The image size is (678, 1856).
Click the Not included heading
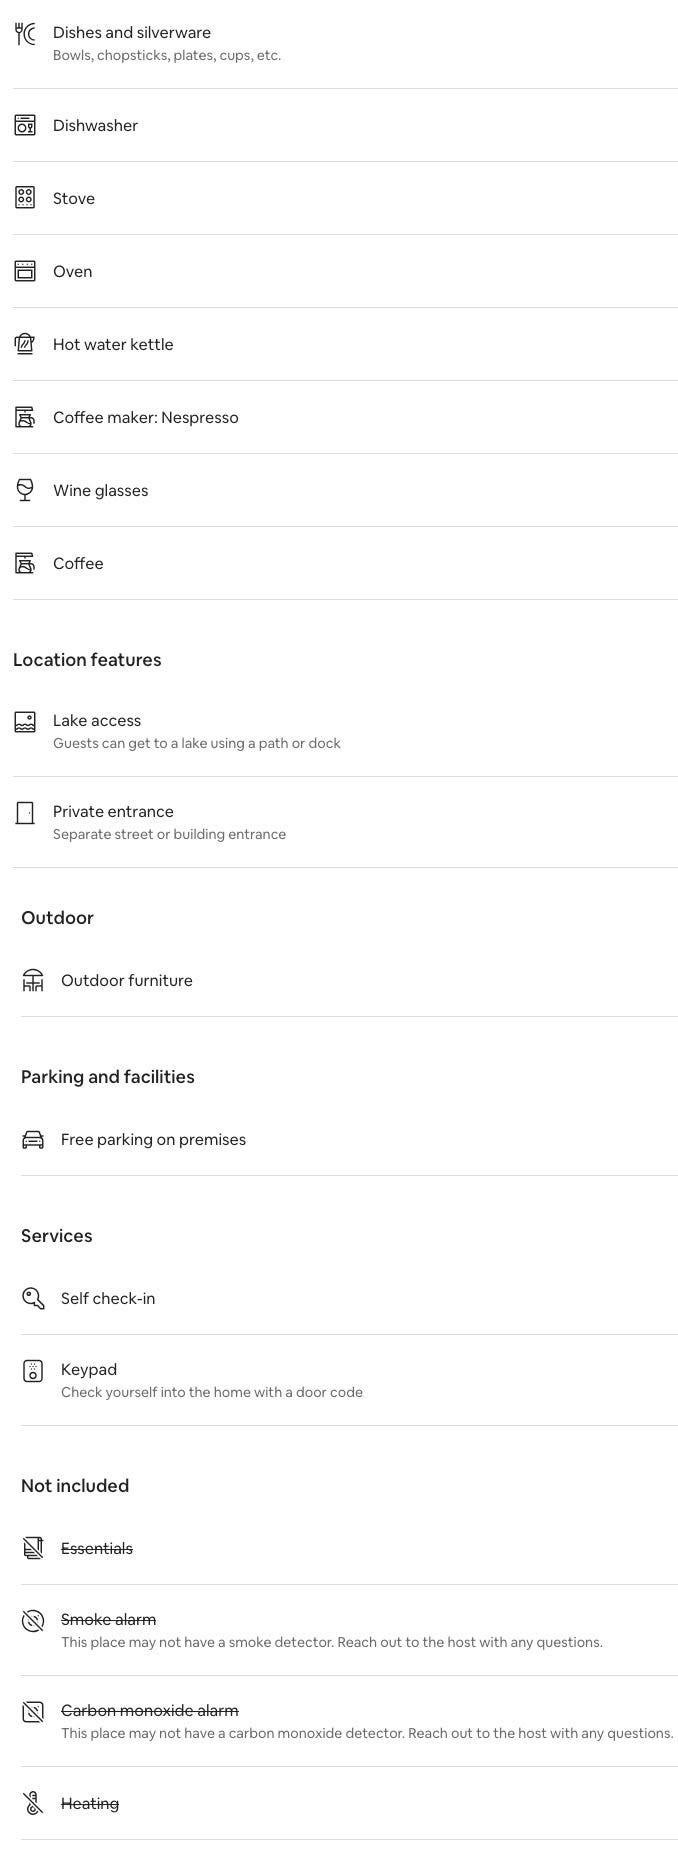click(75, 1486)
